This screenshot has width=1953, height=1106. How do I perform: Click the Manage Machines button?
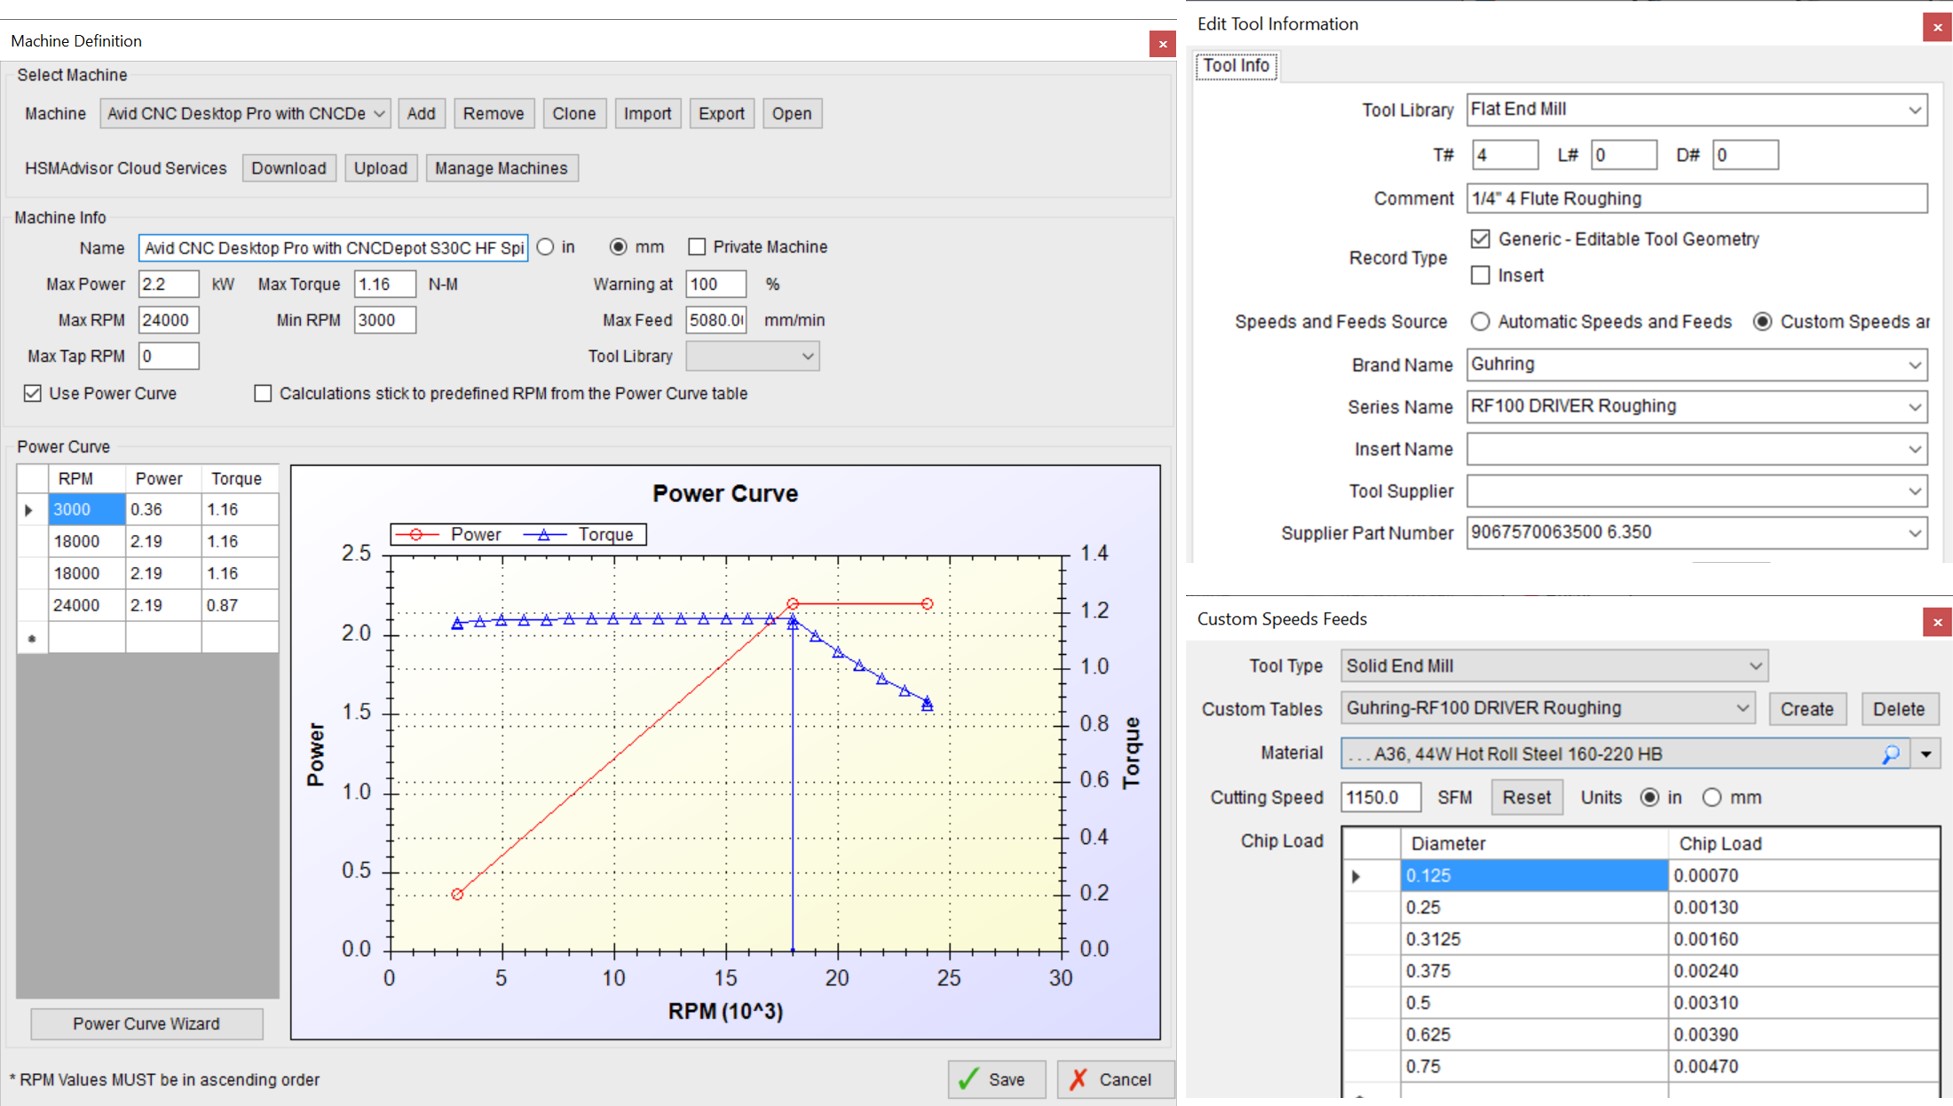501,168
